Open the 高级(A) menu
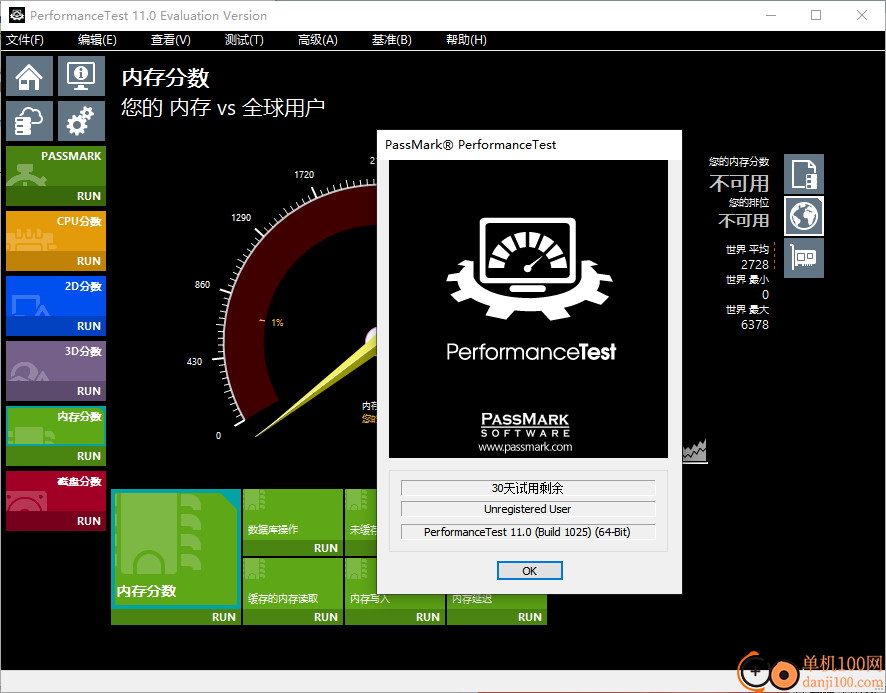Viewport: 886px width, 693px height. coord(318,40)
